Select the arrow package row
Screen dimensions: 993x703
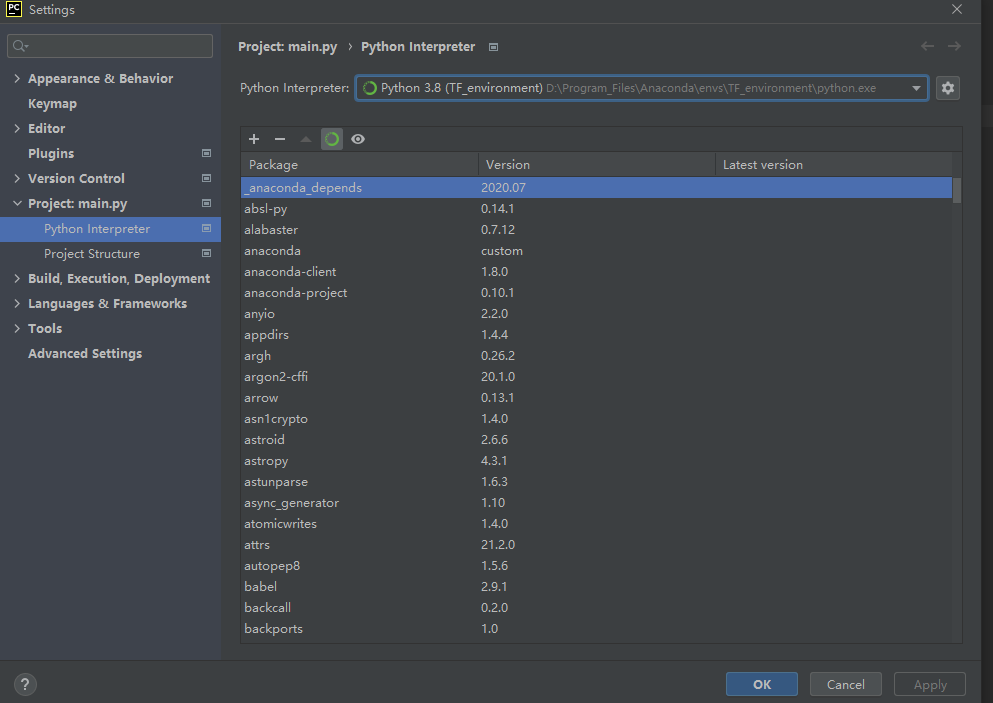597,398
